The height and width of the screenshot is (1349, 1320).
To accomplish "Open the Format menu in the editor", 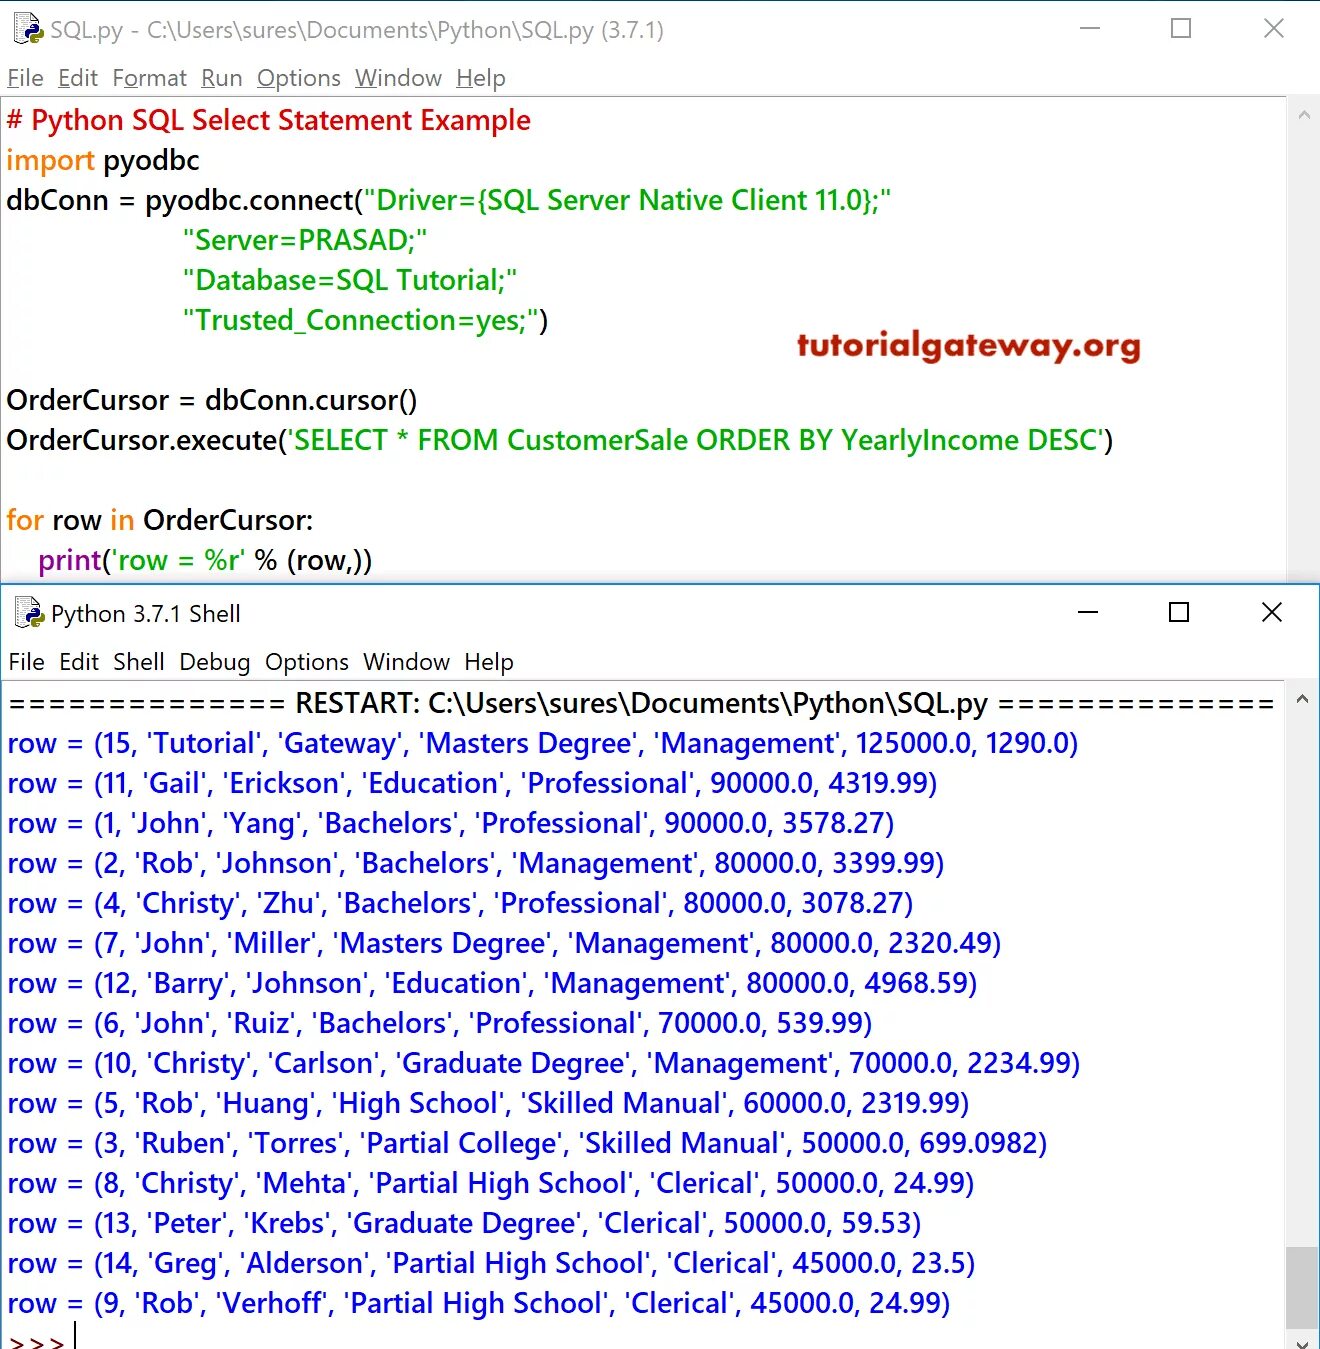I will coord(149,78).
